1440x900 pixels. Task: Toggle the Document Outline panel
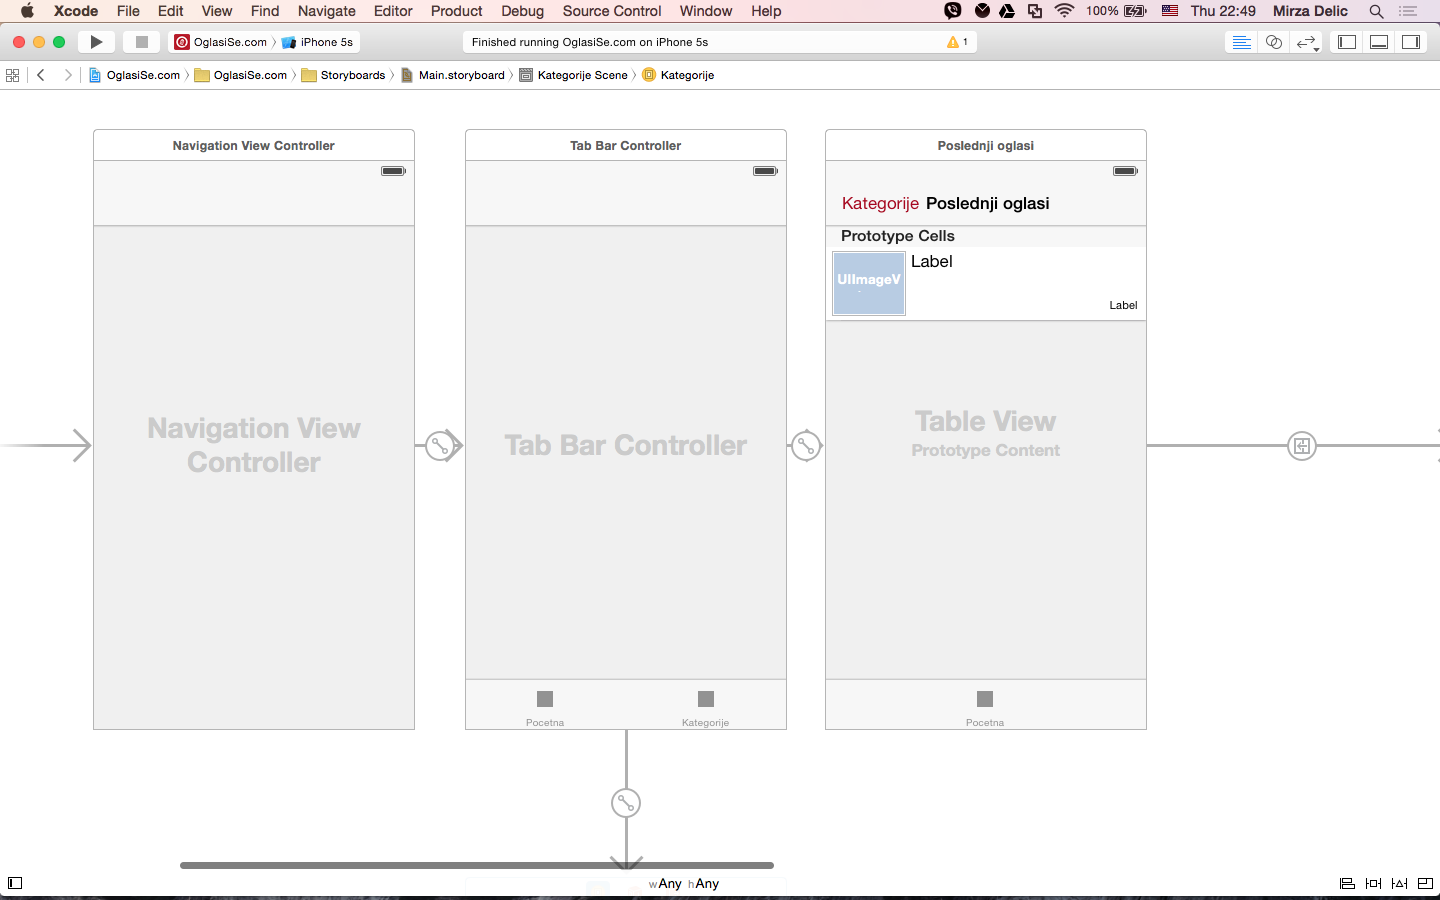coord(14,884)
